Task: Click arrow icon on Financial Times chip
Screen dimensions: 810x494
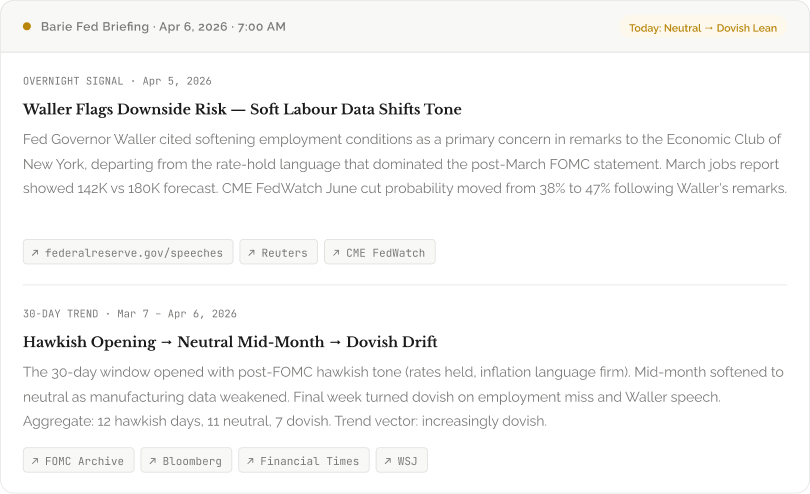Action: point(250,461)
